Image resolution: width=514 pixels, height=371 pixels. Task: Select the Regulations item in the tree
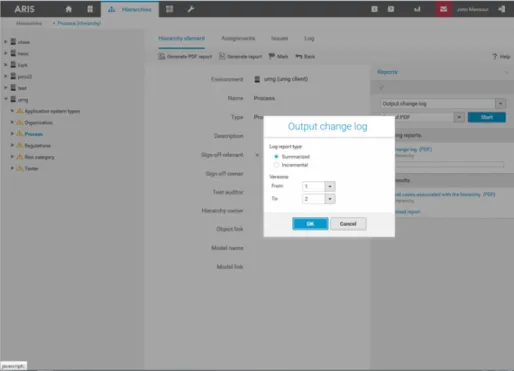37,145
